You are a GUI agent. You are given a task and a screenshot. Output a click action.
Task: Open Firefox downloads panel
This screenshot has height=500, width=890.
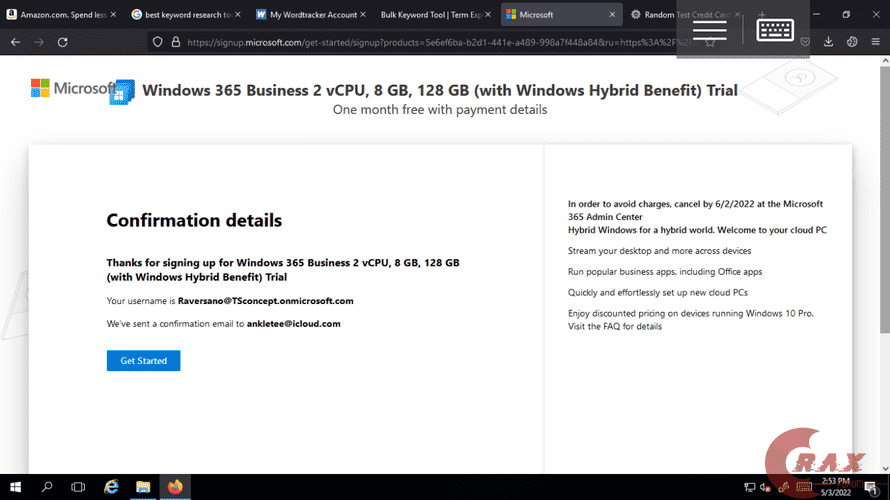828,42
